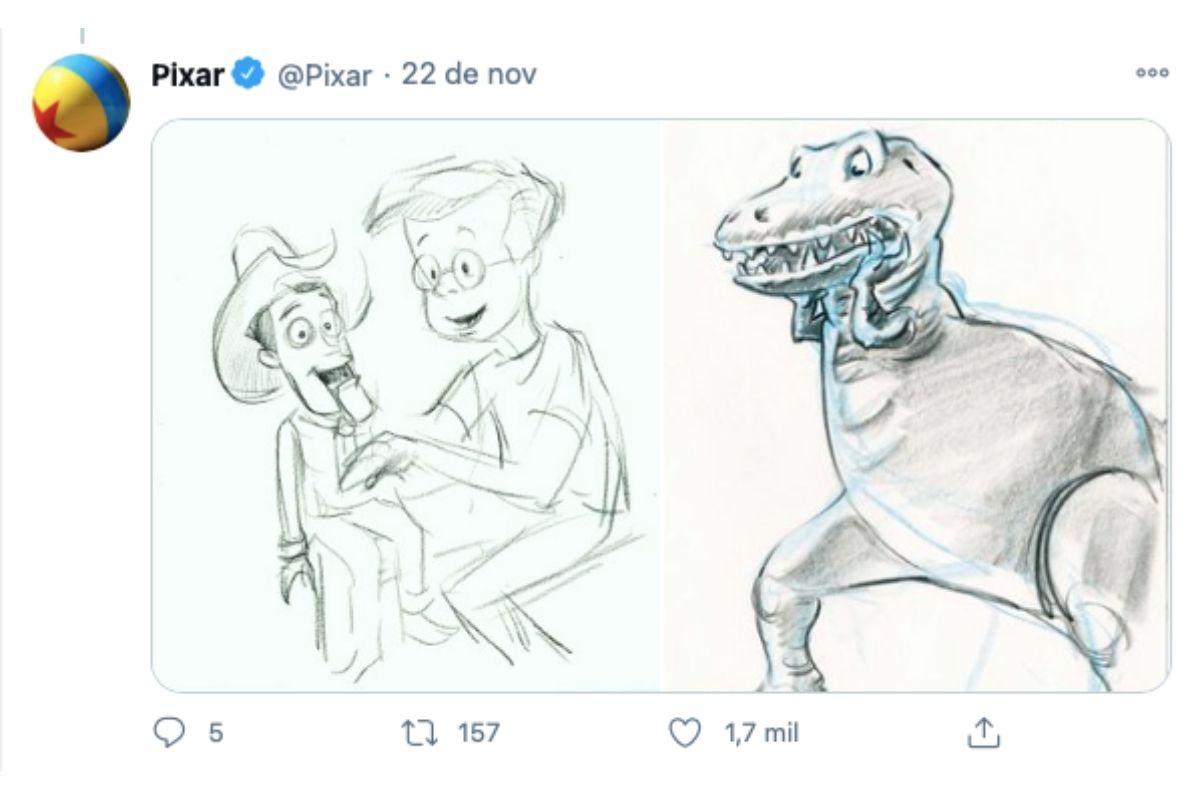Open the tweet's three-dot more menu

[1153, 73]
